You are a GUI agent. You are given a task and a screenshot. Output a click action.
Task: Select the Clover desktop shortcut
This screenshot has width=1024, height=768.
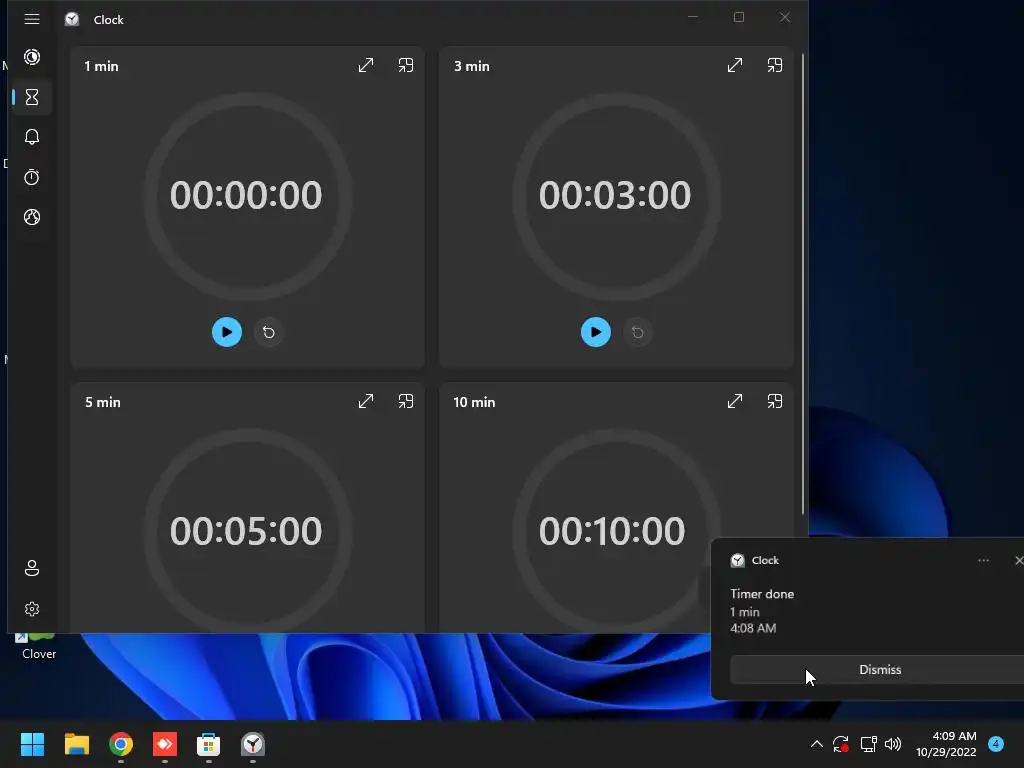[39, 645]
